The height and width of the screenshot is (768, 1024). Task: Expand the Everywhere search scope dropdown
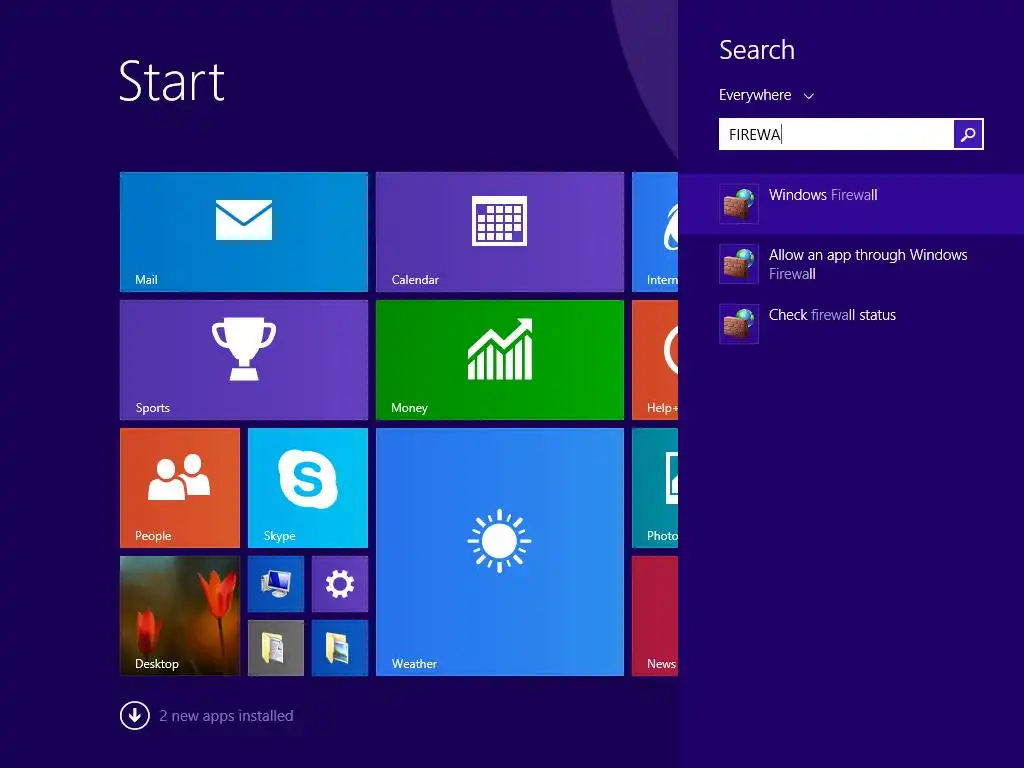767,95
